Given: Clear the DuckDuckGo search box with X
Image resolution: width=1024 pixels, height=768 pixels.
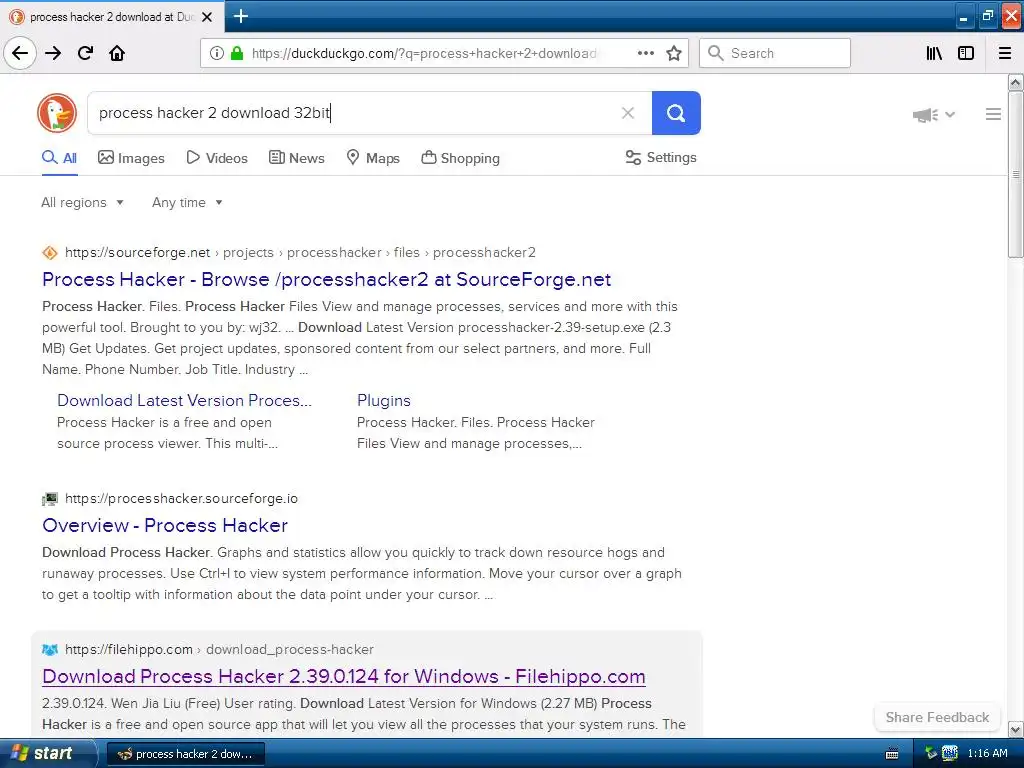Looking at the screenshot, I should 628,113.
